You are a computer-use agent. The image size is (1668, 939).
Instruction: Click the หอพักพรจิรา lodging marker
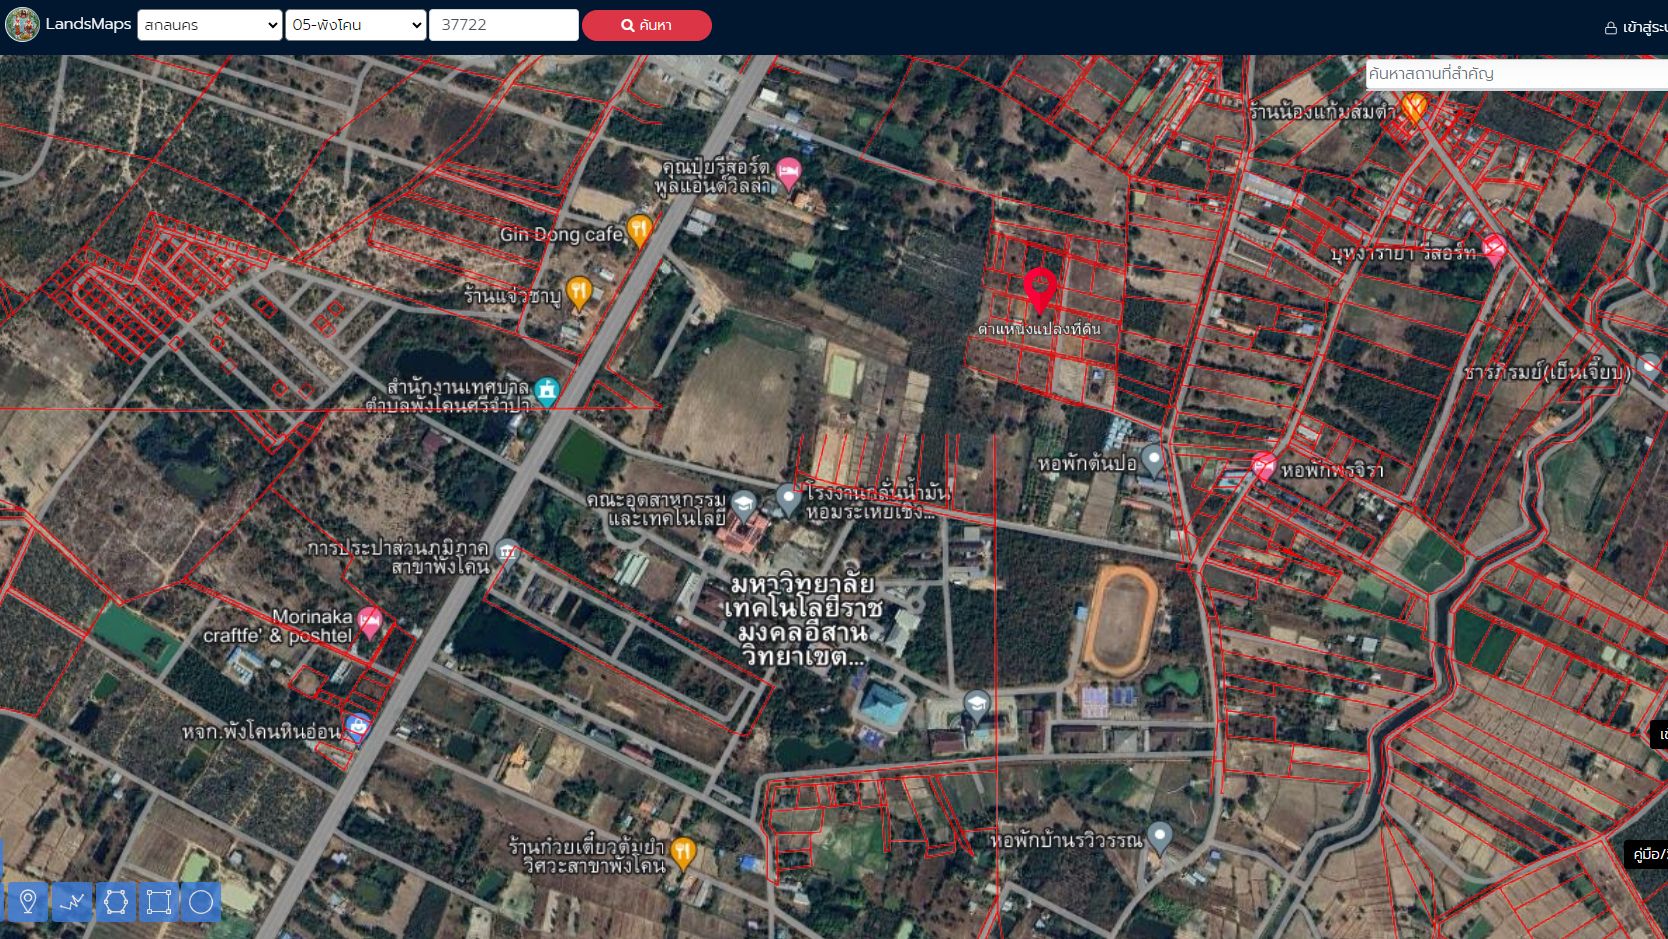pyautogui.click(x=1264, y=467)
